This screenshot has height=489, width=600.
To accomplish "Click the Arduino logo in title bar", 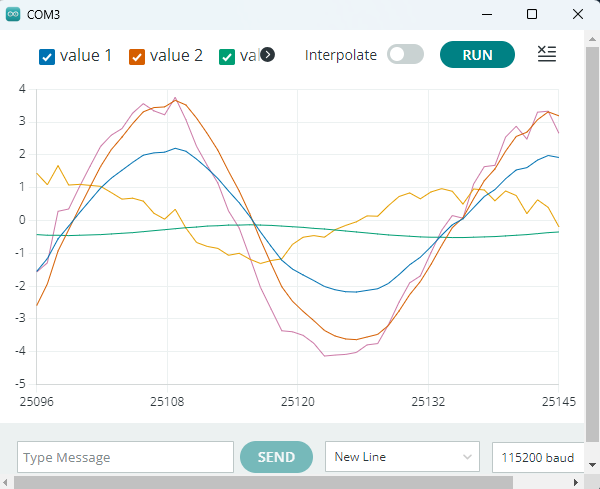I will (x=12, y=14).
